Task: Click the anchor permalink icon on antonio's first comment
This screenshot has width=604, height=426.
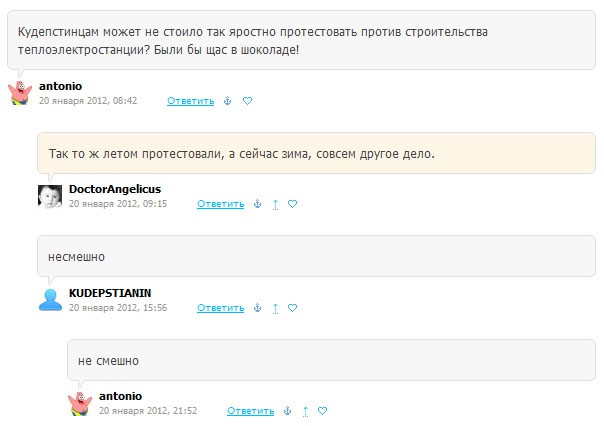Action: pyautogui.click(x=227, y=101)
